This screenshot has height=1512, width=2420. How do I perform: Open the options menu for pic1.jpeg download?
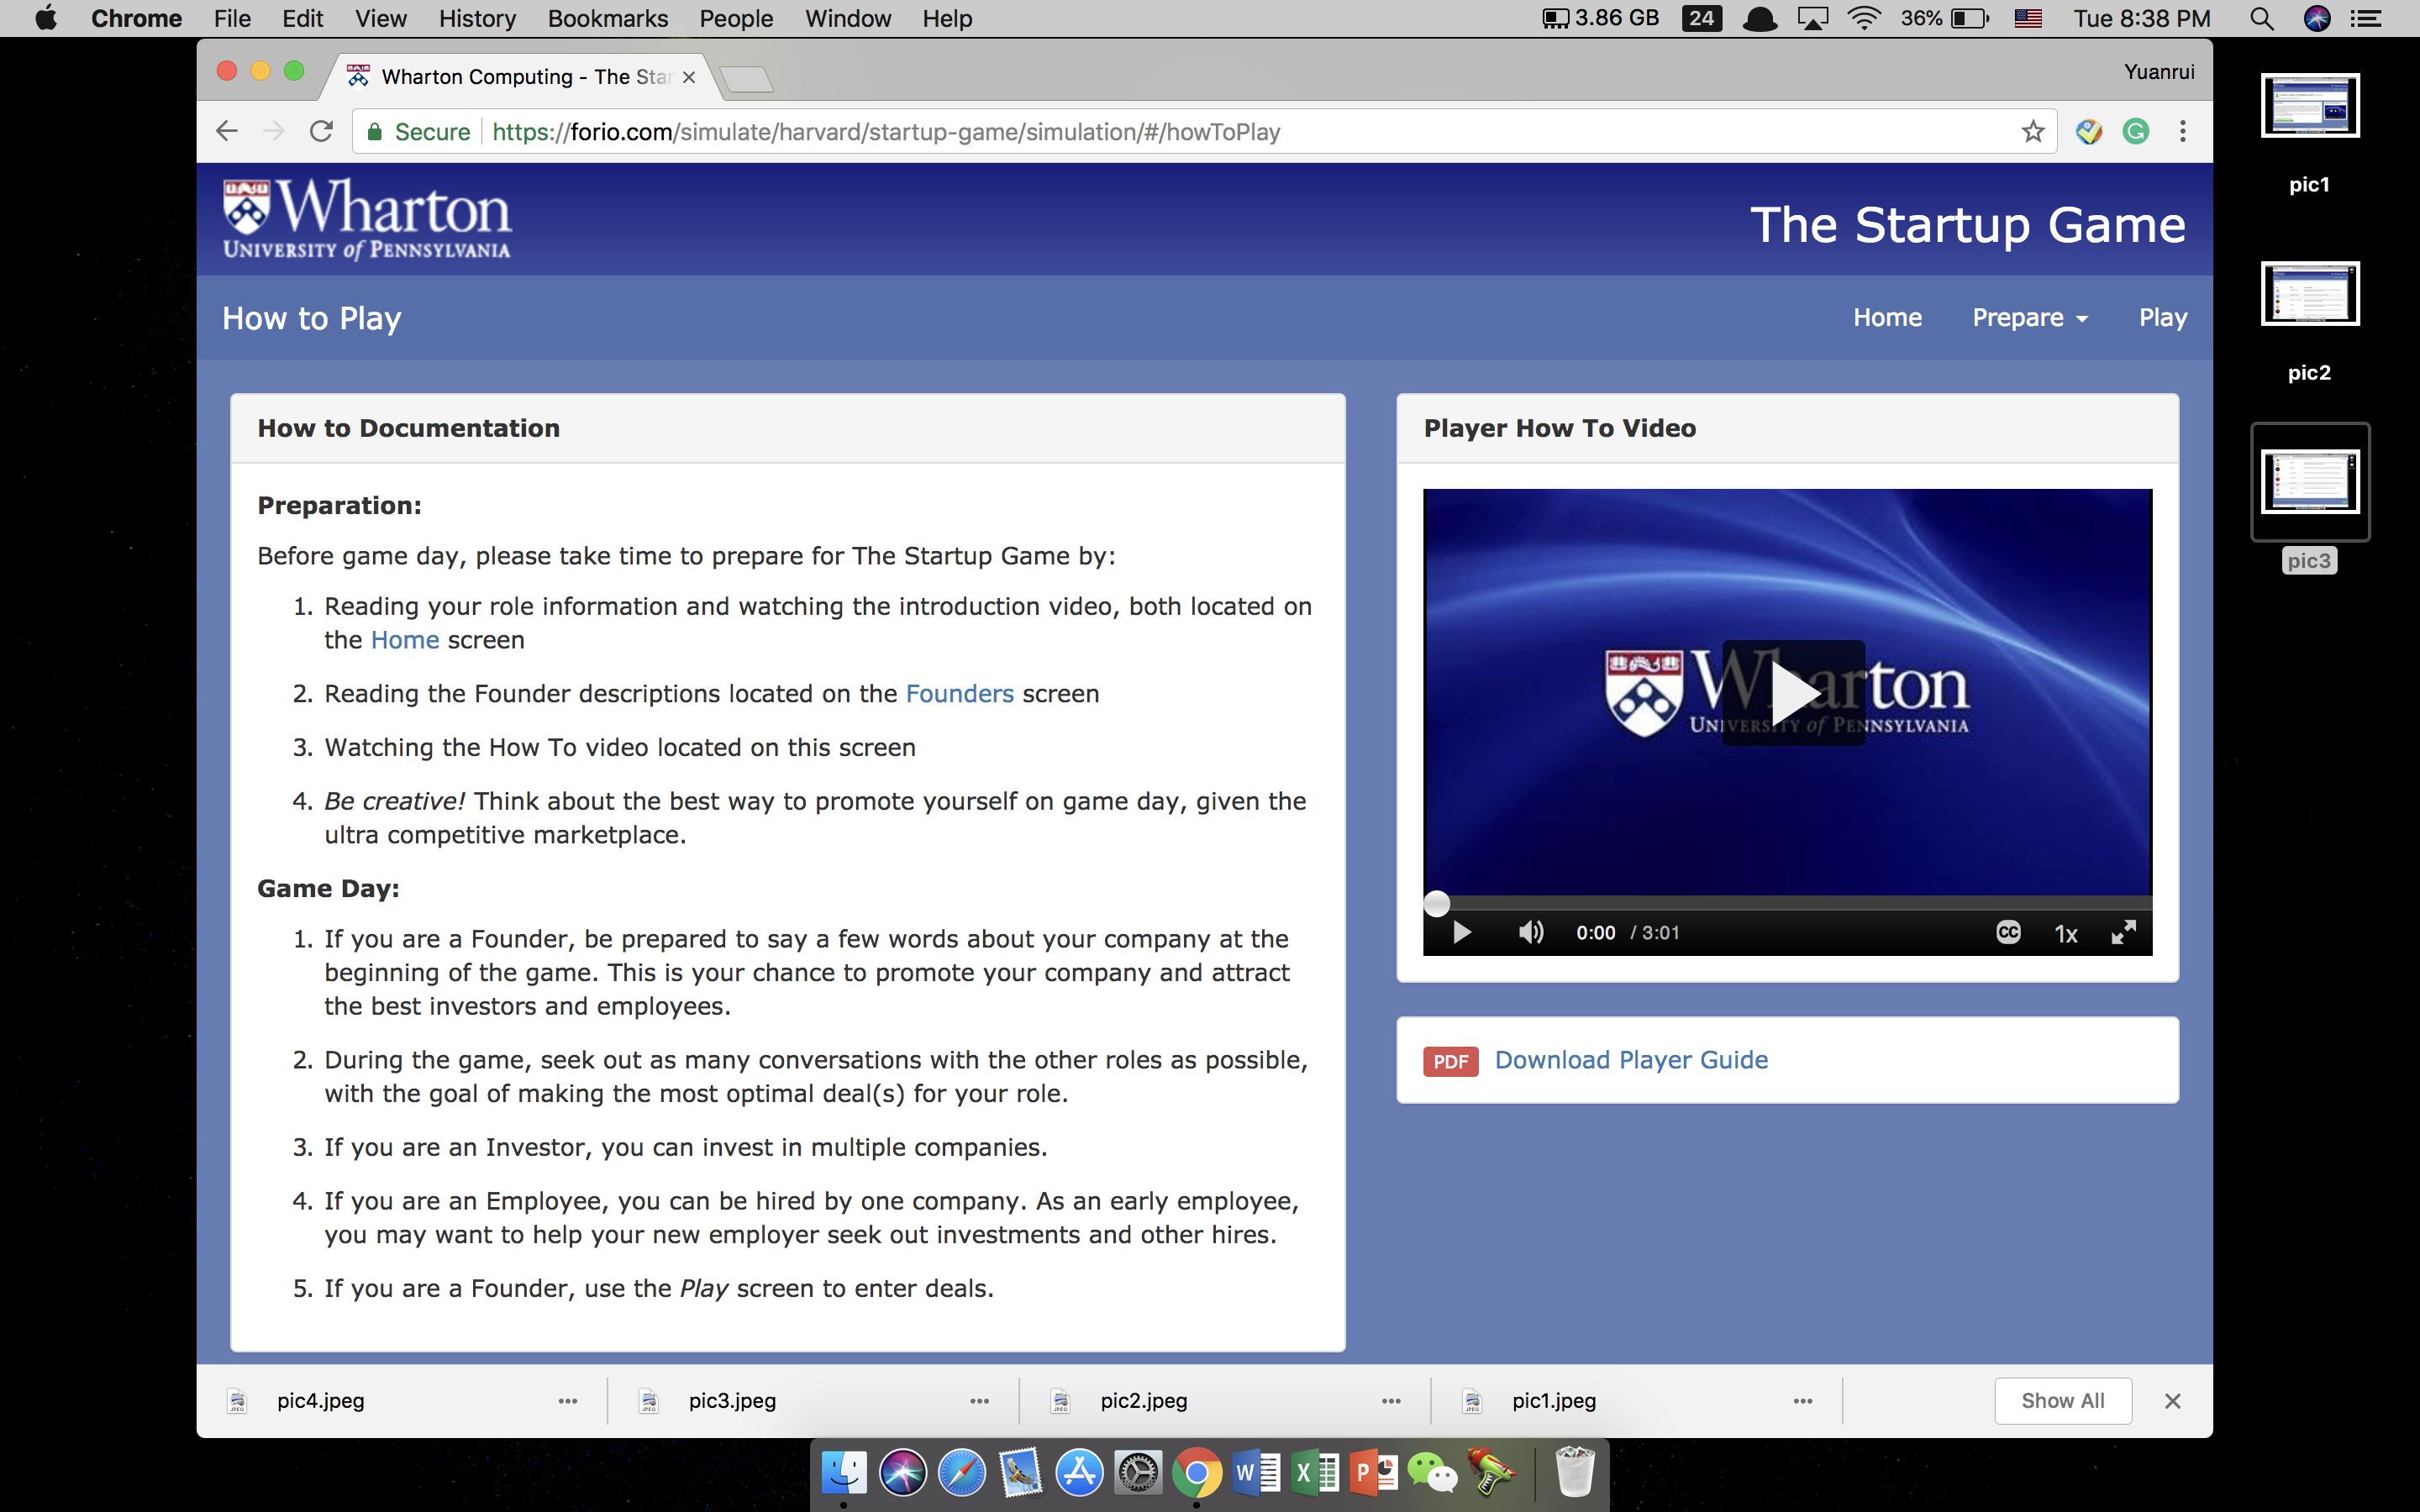1803,1401
